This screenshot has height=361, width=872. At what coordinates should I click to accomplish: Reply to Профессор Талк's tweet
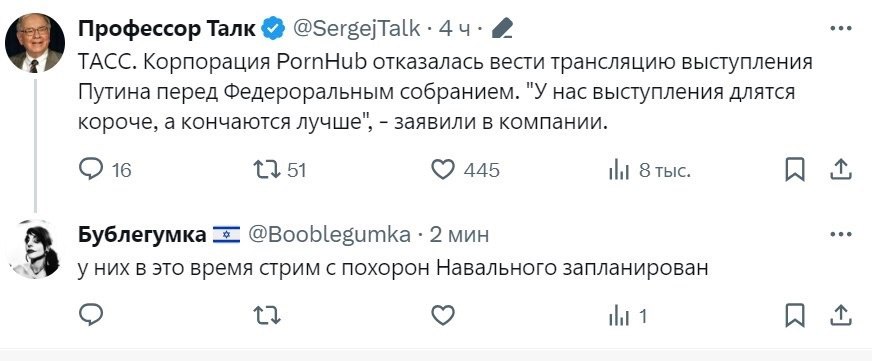click(91, 169)
